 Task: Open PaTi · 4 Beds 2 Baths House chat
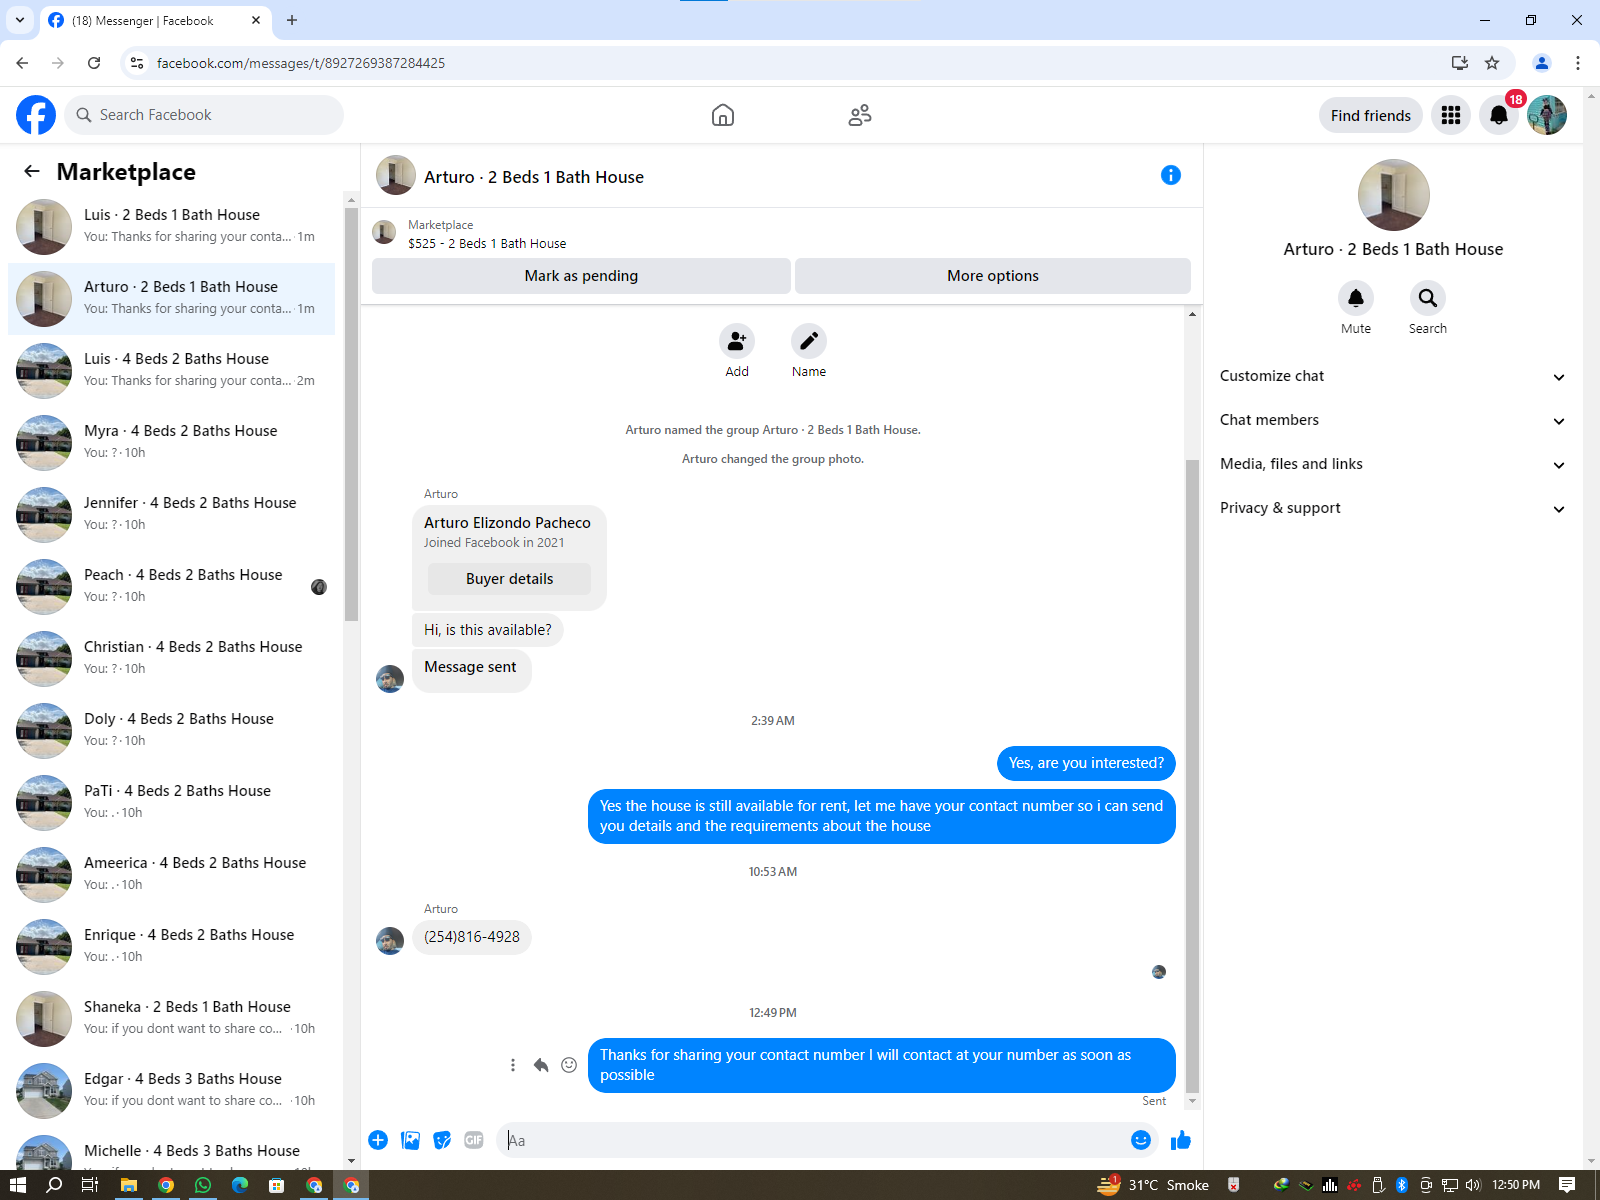[x=172, y=803]
